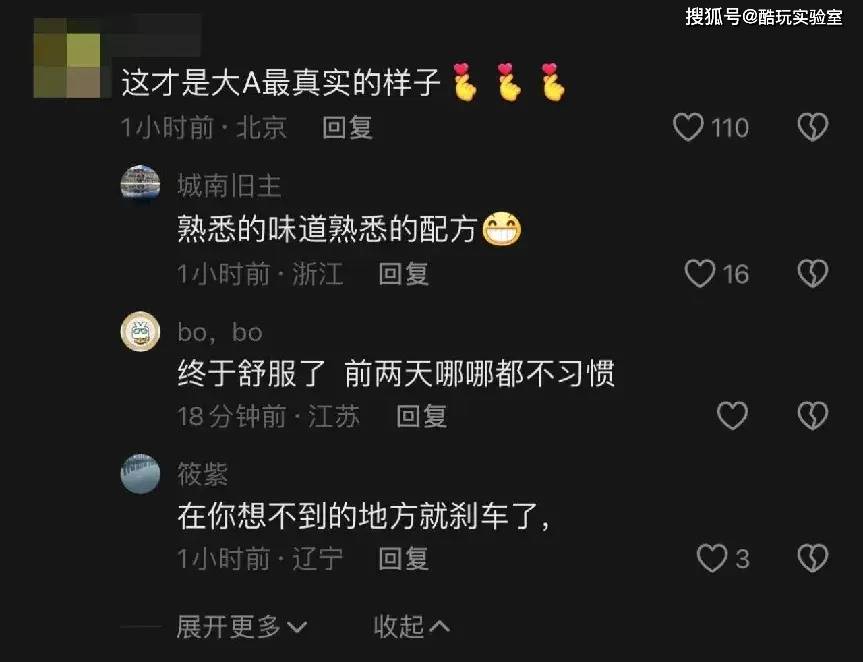Expand more replies with 展开更多
This screenshot has height=662, width=863.
point(241,627)
